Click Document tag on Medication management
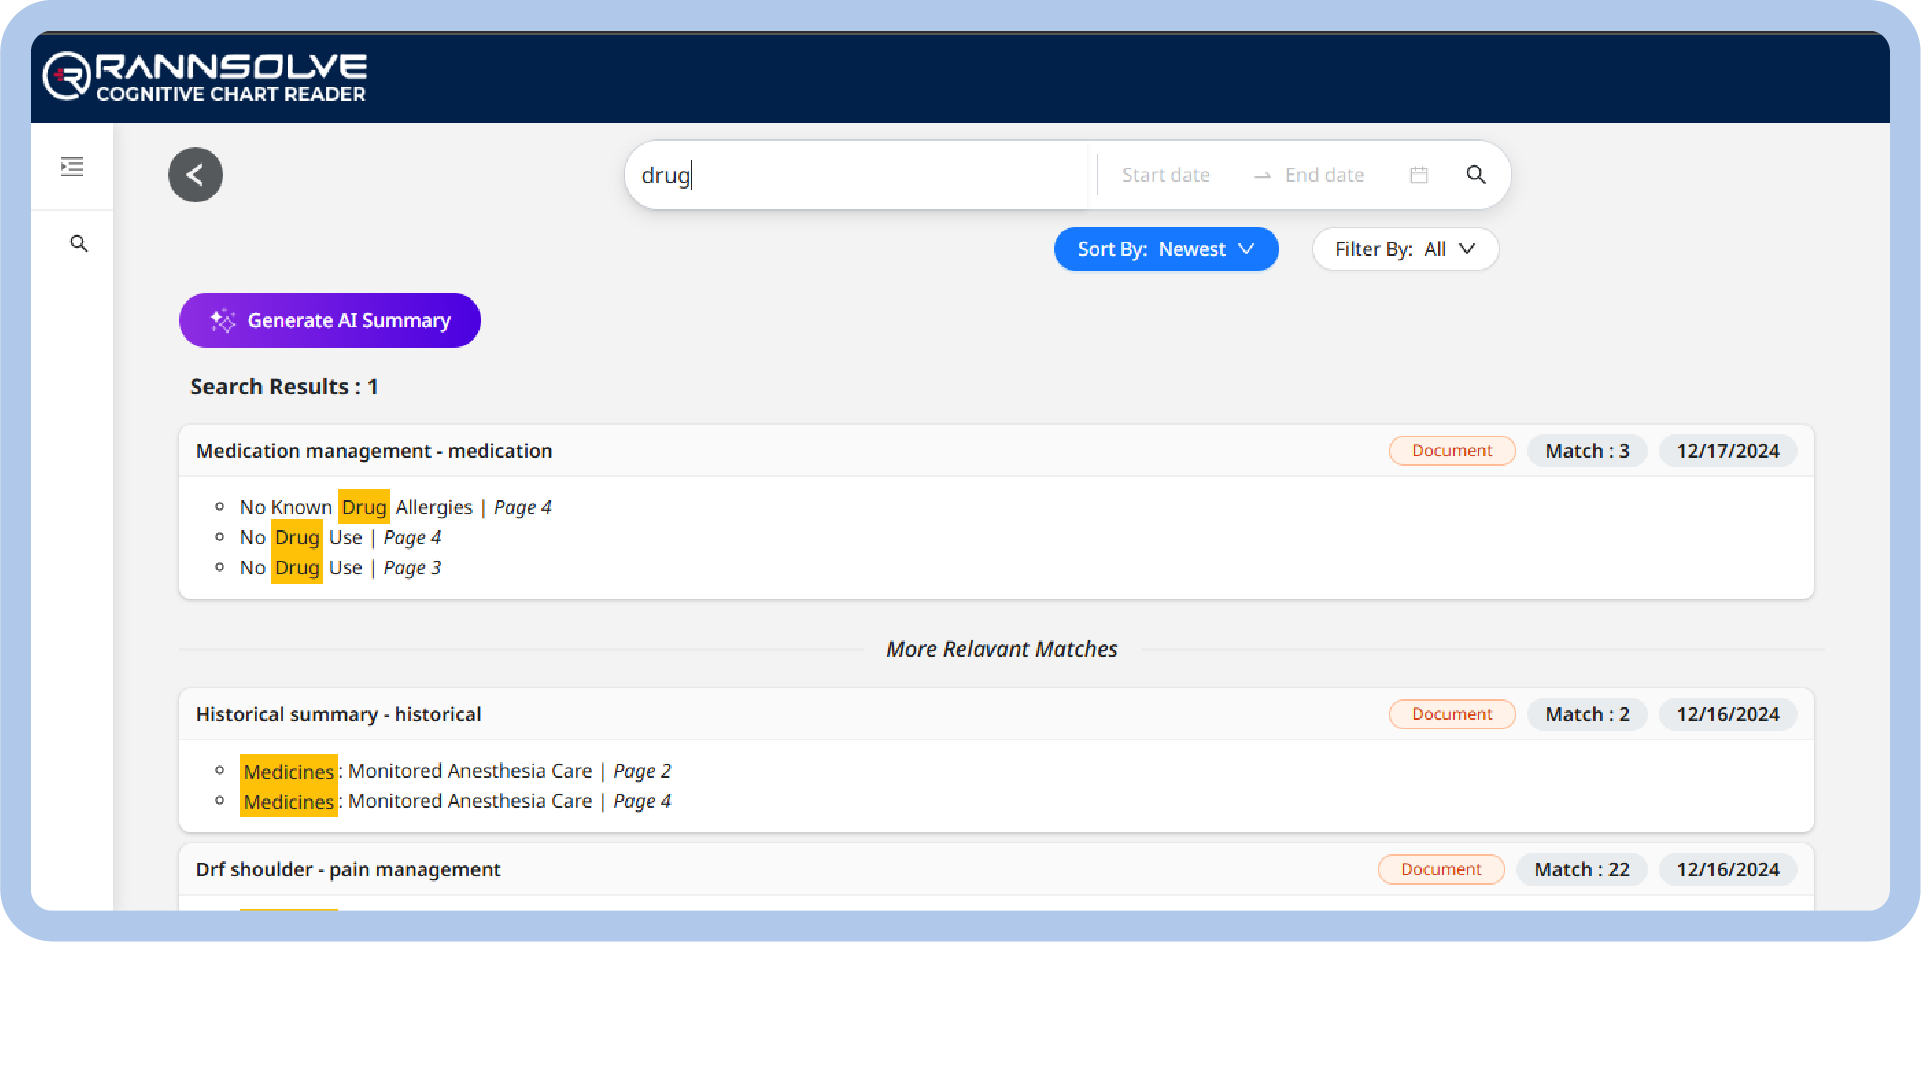The width and height of the screenshot is (1921, 1081). click(x=1451, y=451)
